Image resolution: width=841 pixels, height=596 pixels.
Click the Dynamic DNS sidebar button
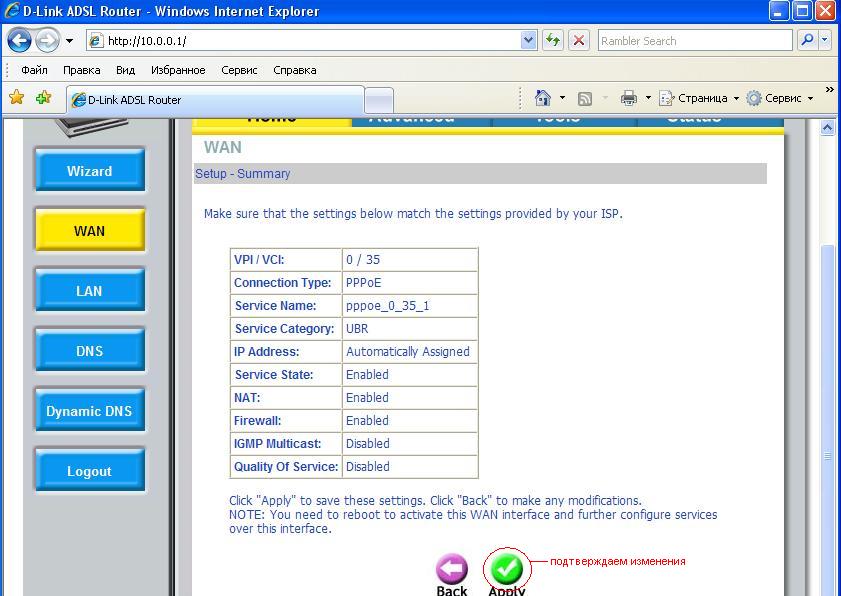pyautogui.click(x=90, y=411)
